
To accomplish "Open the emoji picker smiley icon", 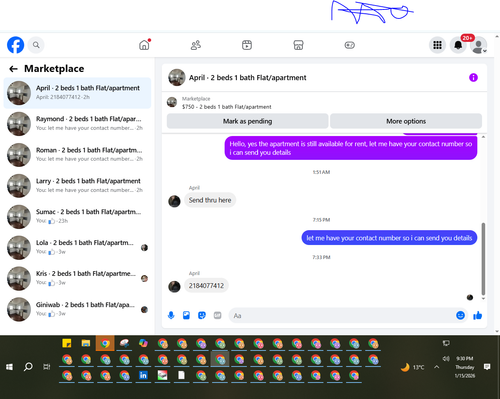I will pos(460,315).
